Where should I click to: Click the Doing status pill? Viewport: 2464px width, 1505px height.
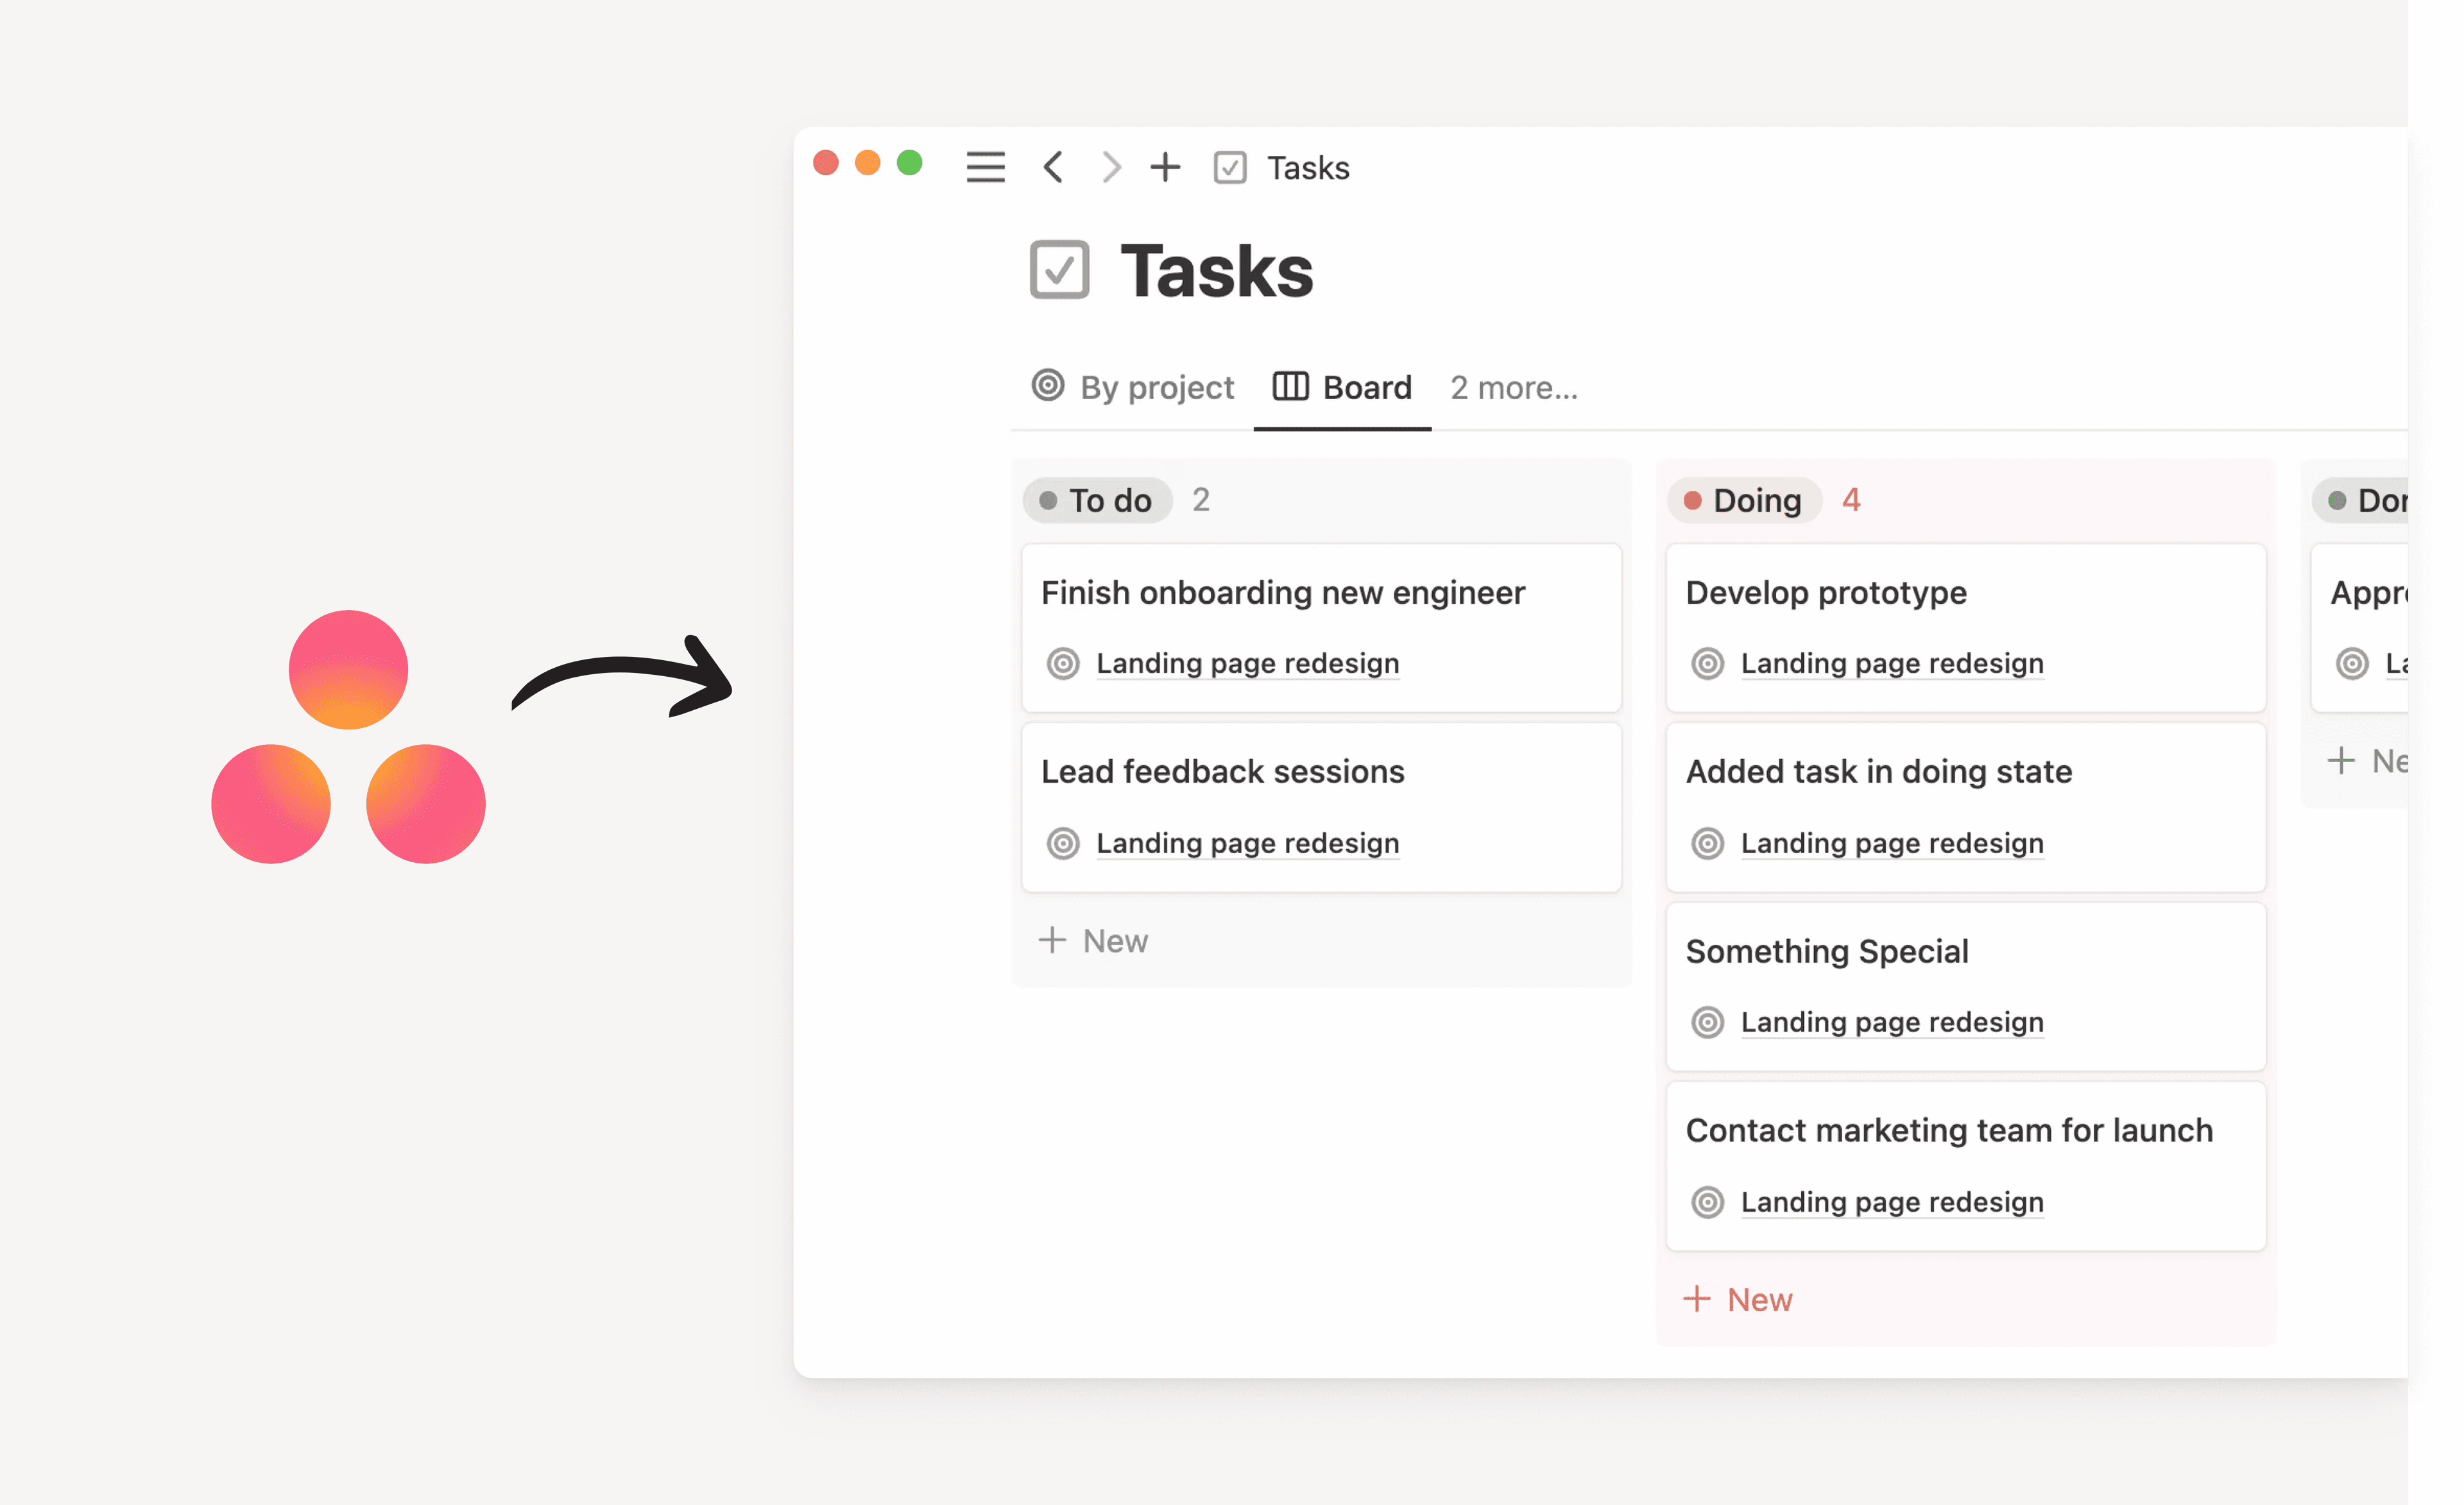(1743, 500)
